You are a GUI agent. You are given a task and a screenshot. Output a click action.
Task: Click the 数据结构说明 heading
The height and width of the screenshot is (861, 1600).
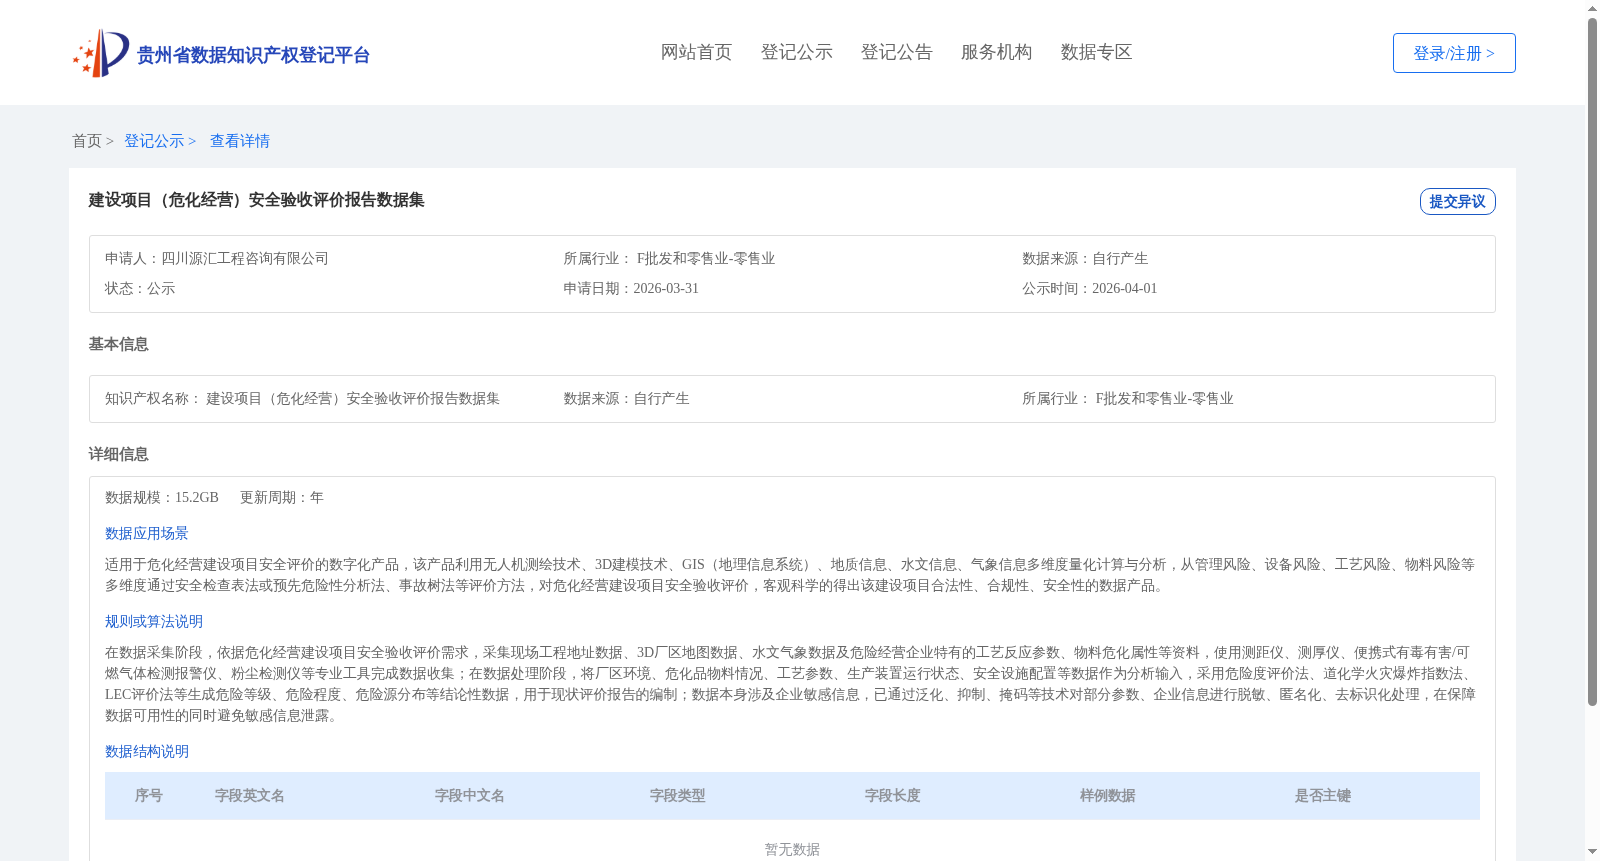(x=147, y=751)
